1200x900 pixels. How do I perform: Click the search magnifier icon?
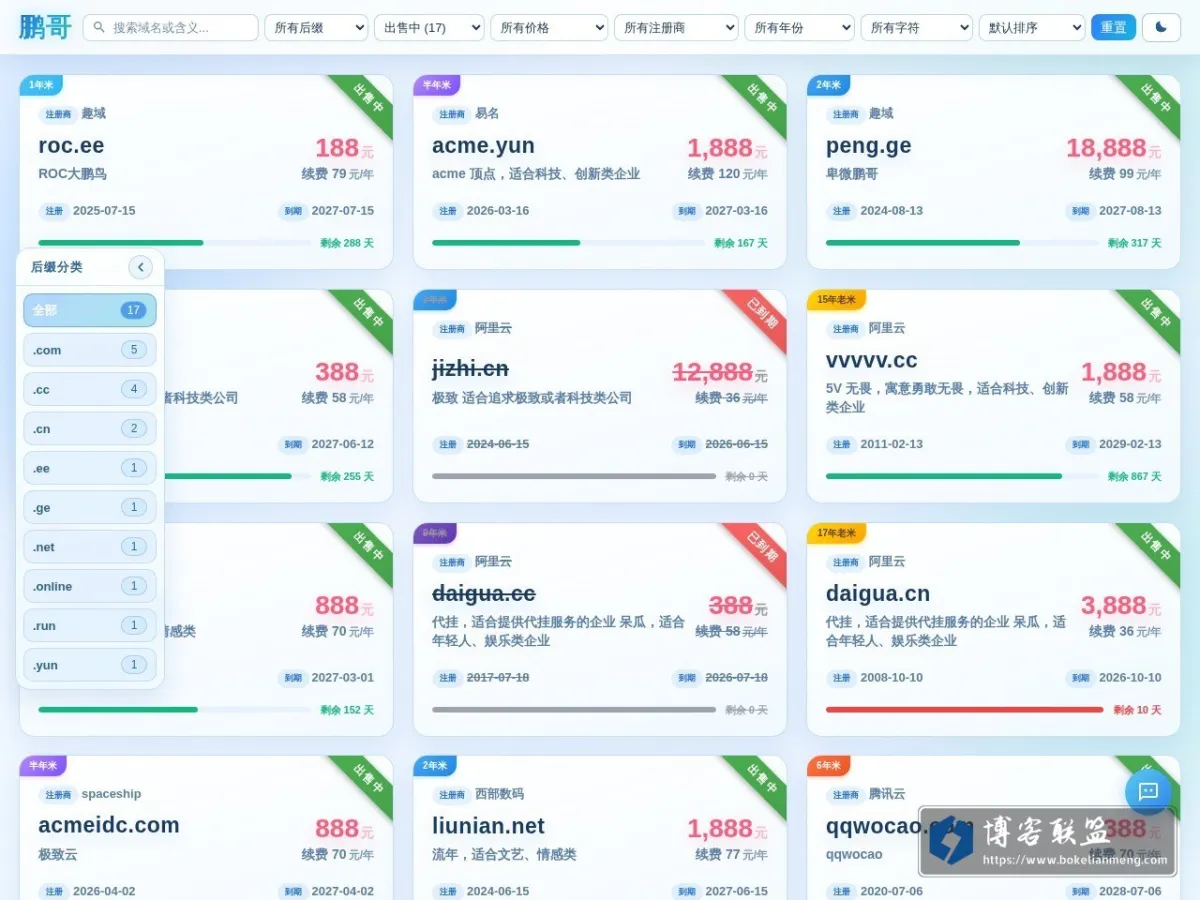99,27
